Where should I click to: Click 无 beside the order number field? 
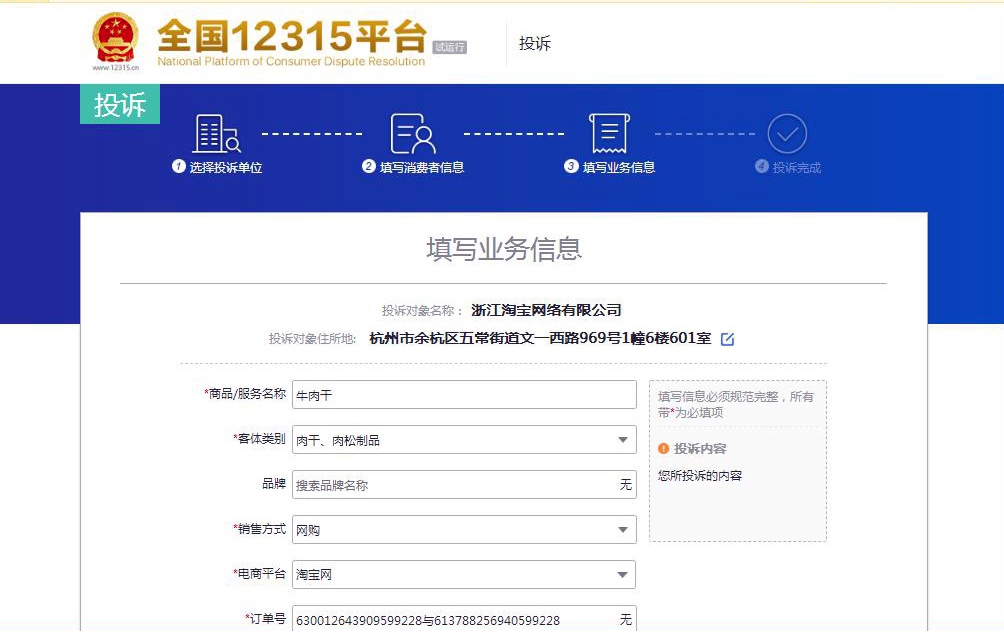tap(627, 619)
